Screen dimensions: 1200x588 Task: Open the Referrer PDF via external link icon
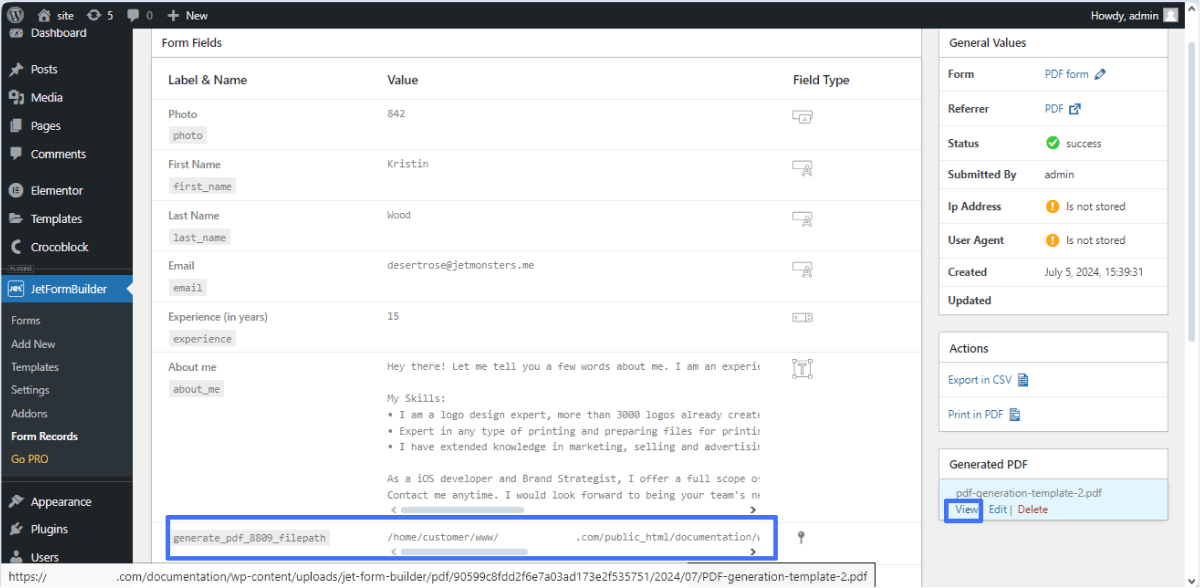tap(1072, 108)
